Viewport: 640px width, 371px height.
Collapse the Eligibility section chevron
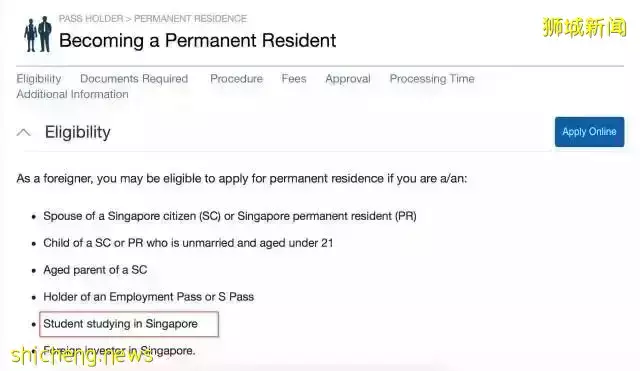tap(24, 132)
